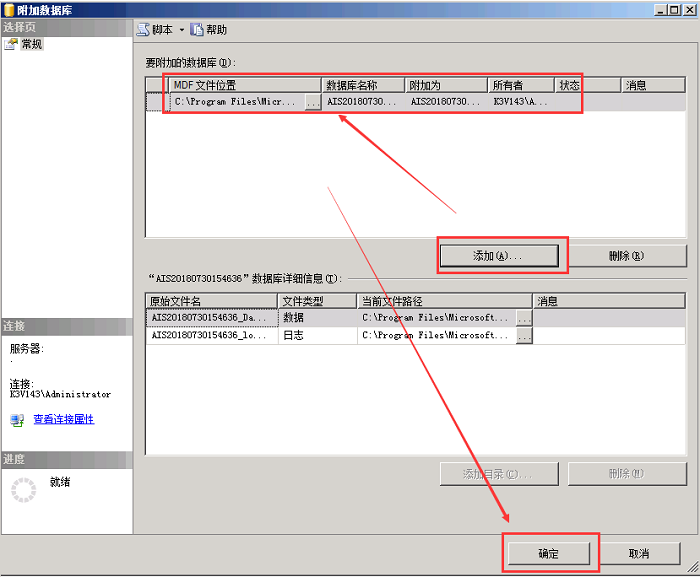Click the upper 删除(R) button
Image resolution: width=700 pixels, height=577 pixels.
(627, 256)
